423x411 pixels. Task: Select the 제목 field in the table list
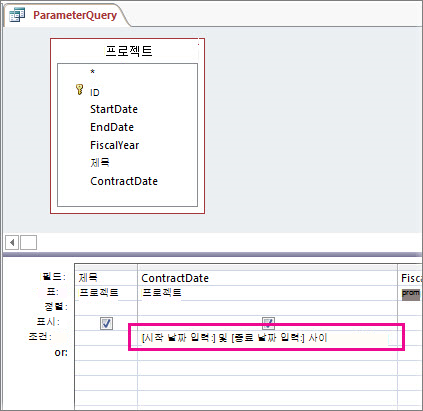100,163
